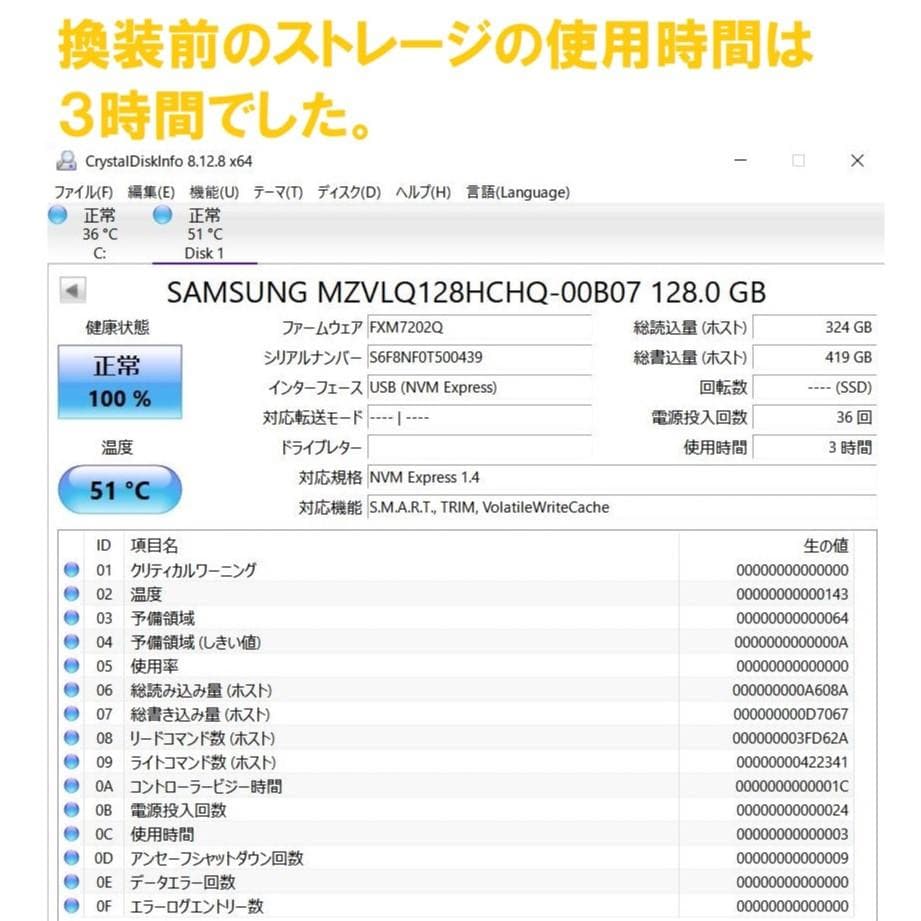Click status orb for 02 温度 row
Viewport: 921px width, 921px height.
tap(72, 594)
